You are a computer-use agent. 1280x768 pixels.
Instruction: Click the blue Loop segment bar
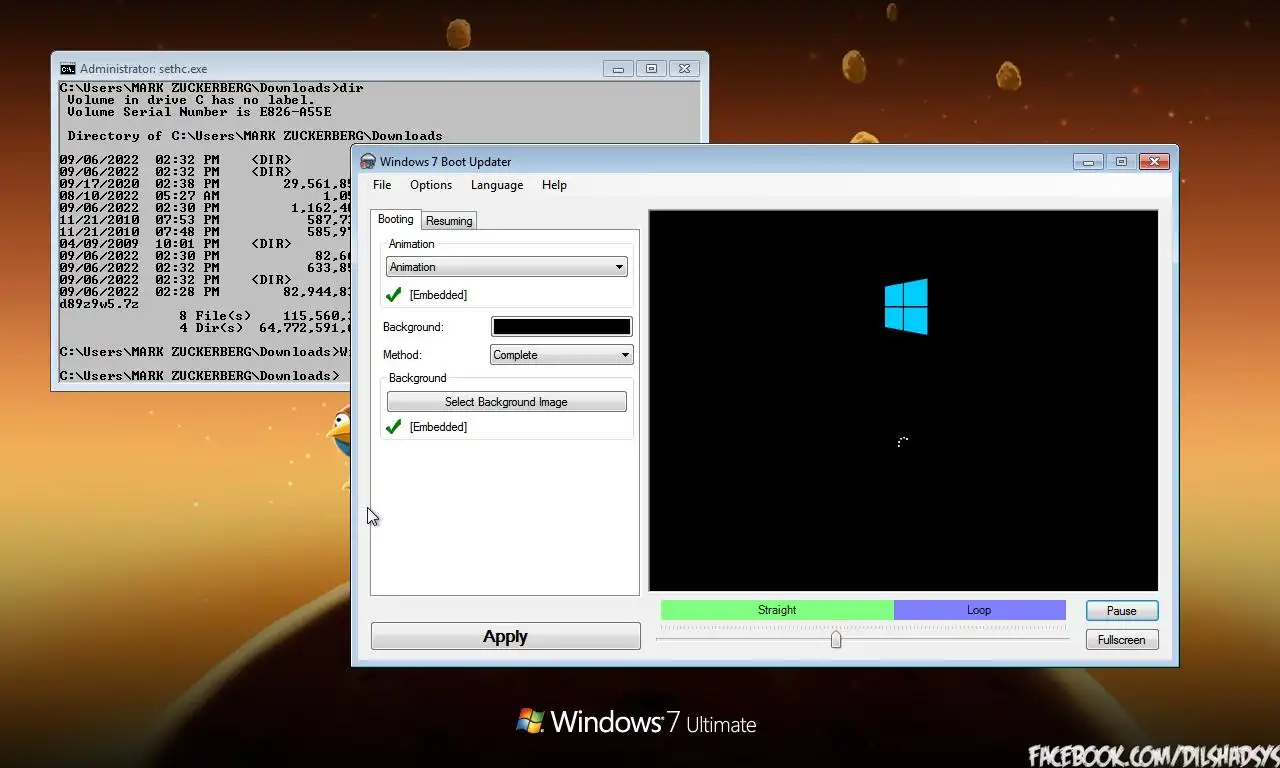click(x=979, y=610)
